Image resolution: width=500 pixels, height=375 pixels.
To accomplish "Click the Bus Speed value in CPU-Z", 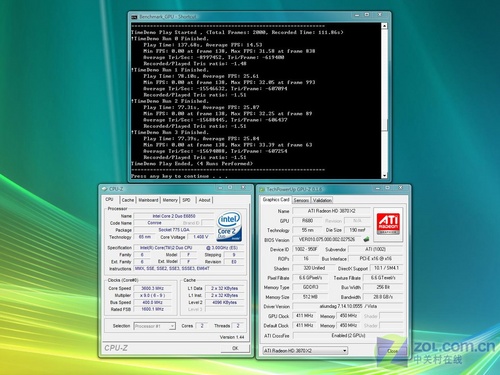I will pos(152,302).
